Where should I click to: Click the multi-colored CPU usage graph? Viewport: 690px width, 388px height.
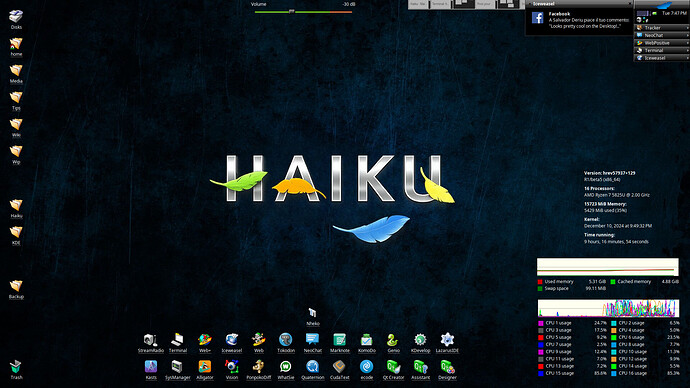(x=608, y=308)
